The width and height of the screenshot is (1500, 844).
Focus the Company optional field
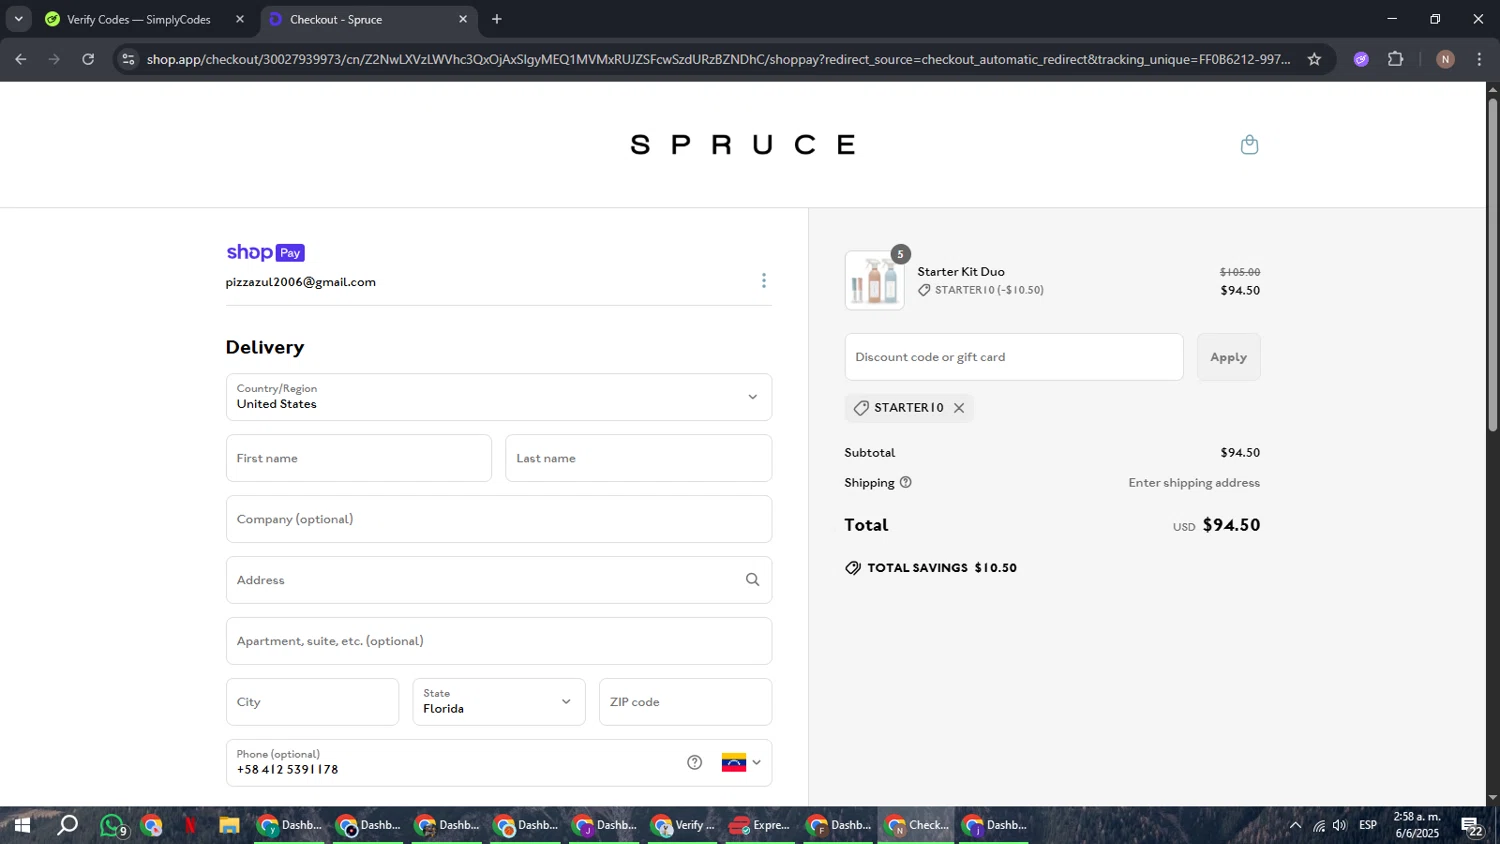coord(499,519)
